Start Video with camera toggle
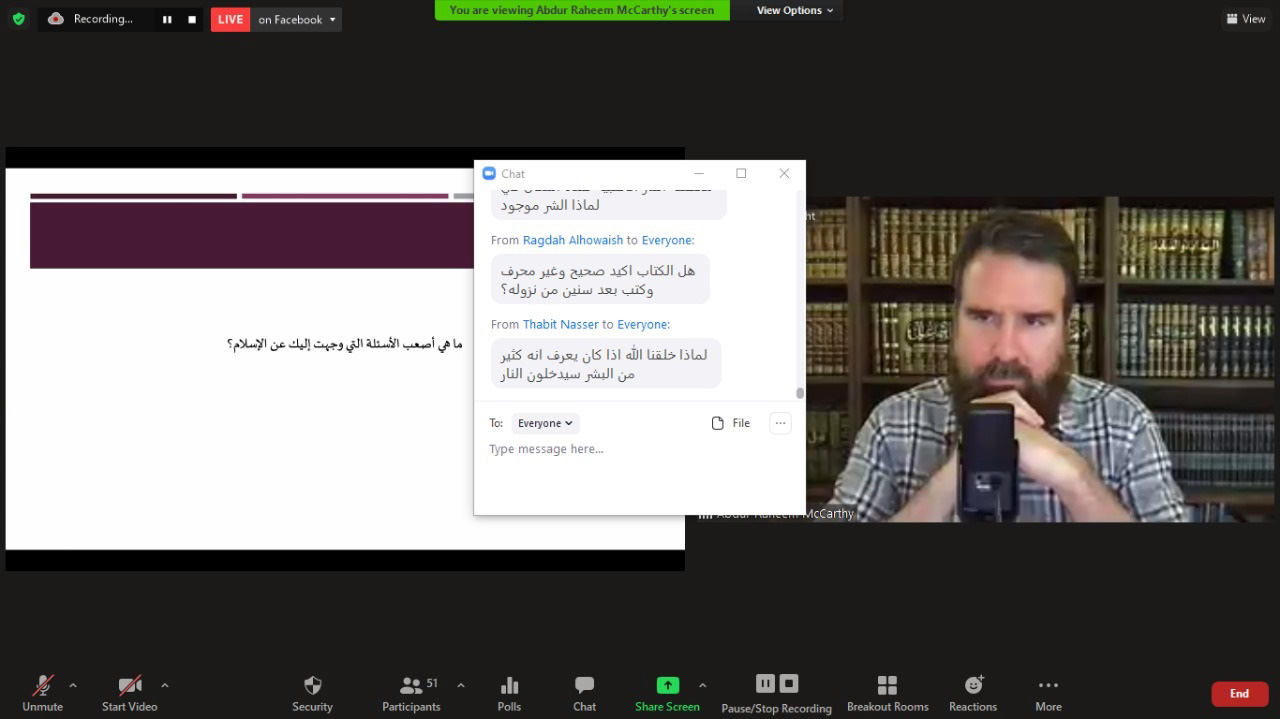 pyautogui.click(x=130, y=693)
